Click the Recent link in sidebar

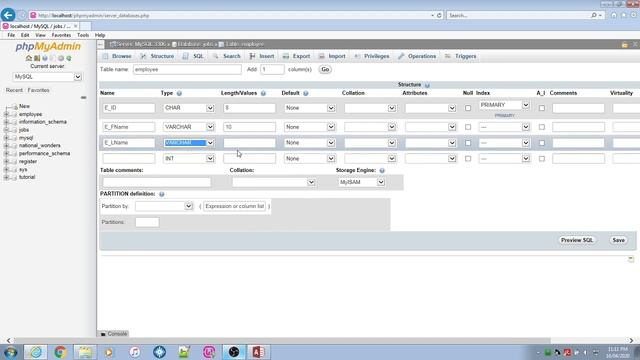pos(14,90)
